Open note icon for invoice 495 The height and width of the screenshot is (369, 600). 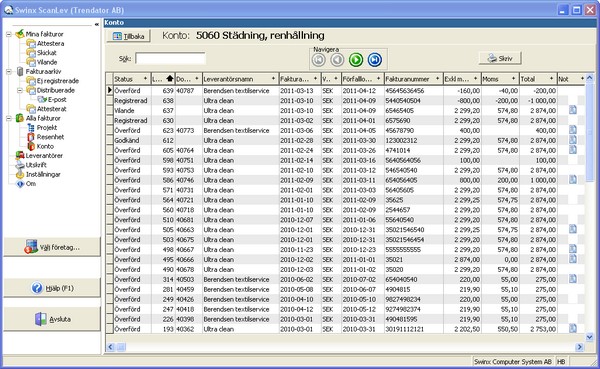click(x=572, y=260)
